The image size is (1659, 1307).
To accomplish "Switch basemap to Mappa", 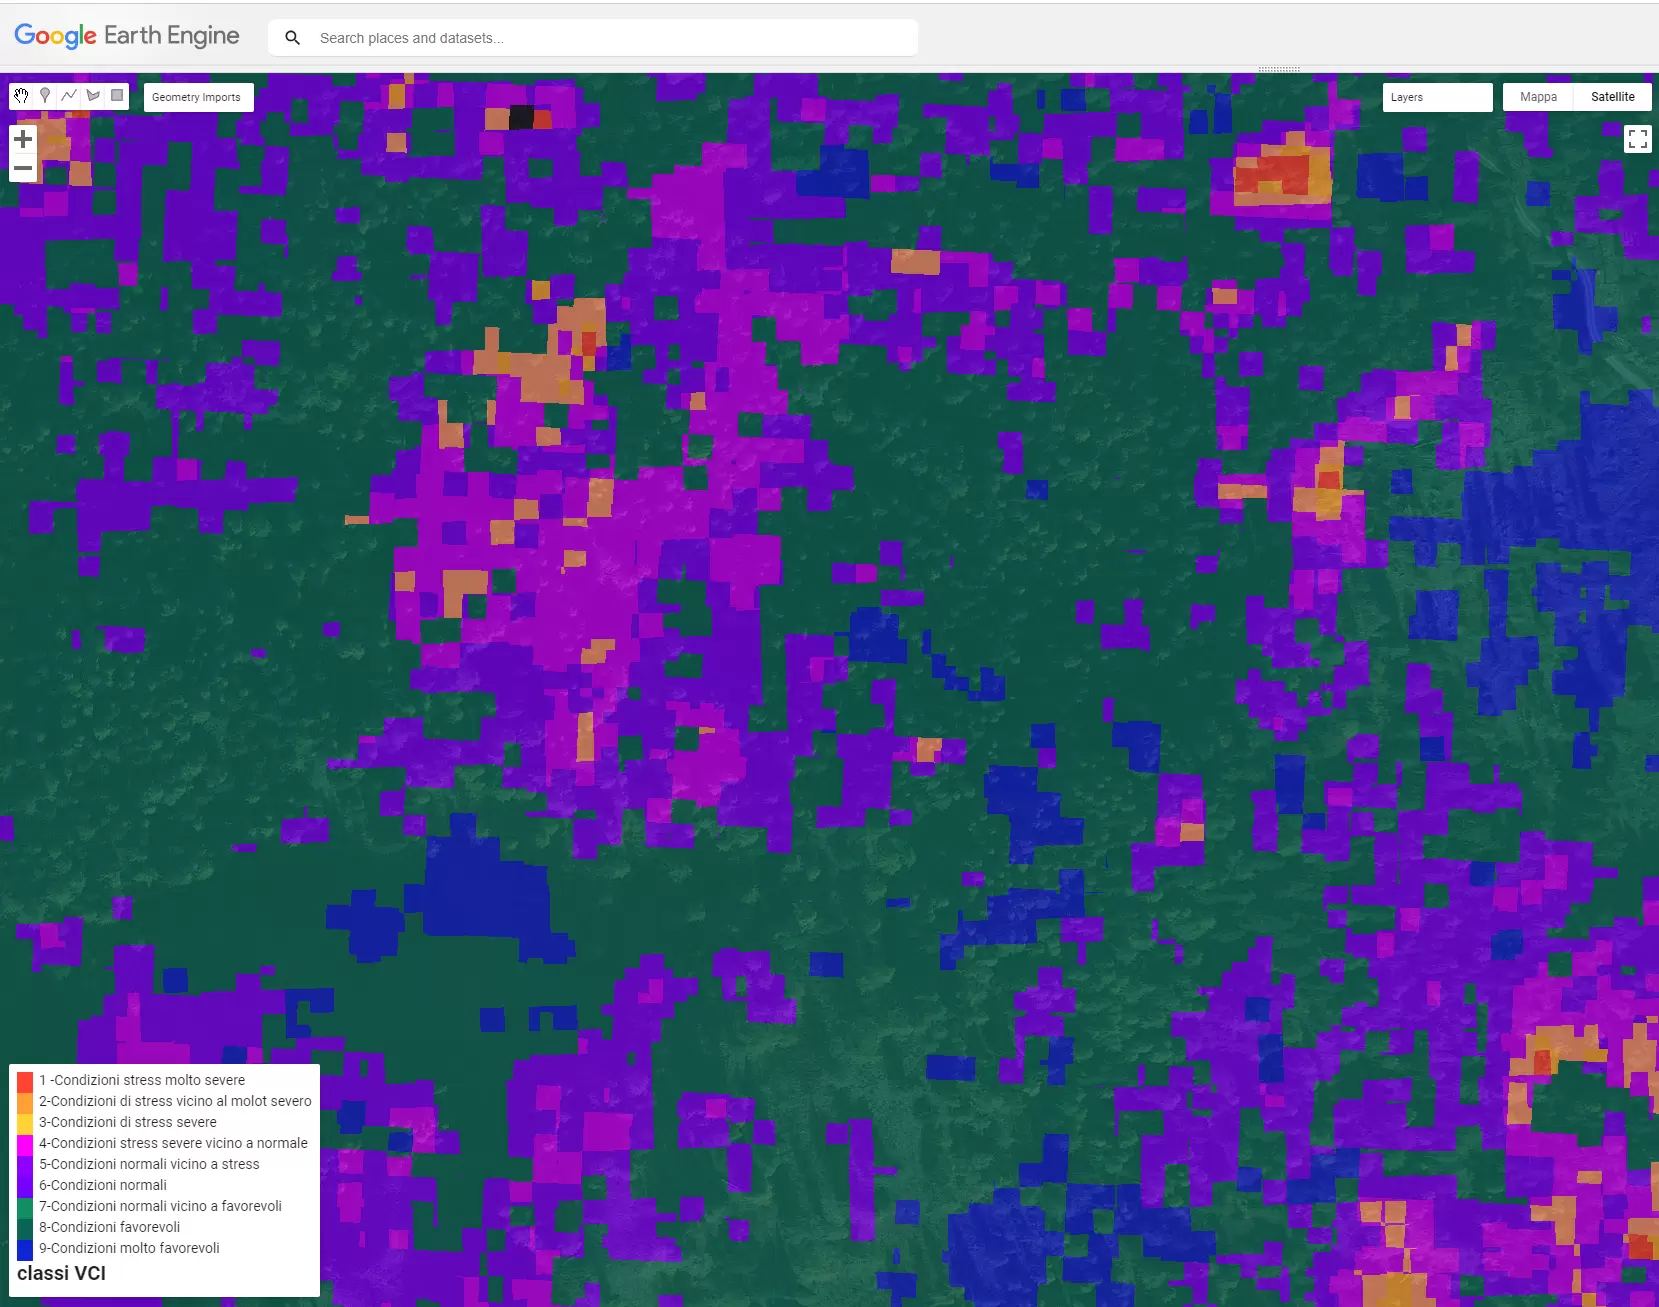I will click(x=1538, y=97).
